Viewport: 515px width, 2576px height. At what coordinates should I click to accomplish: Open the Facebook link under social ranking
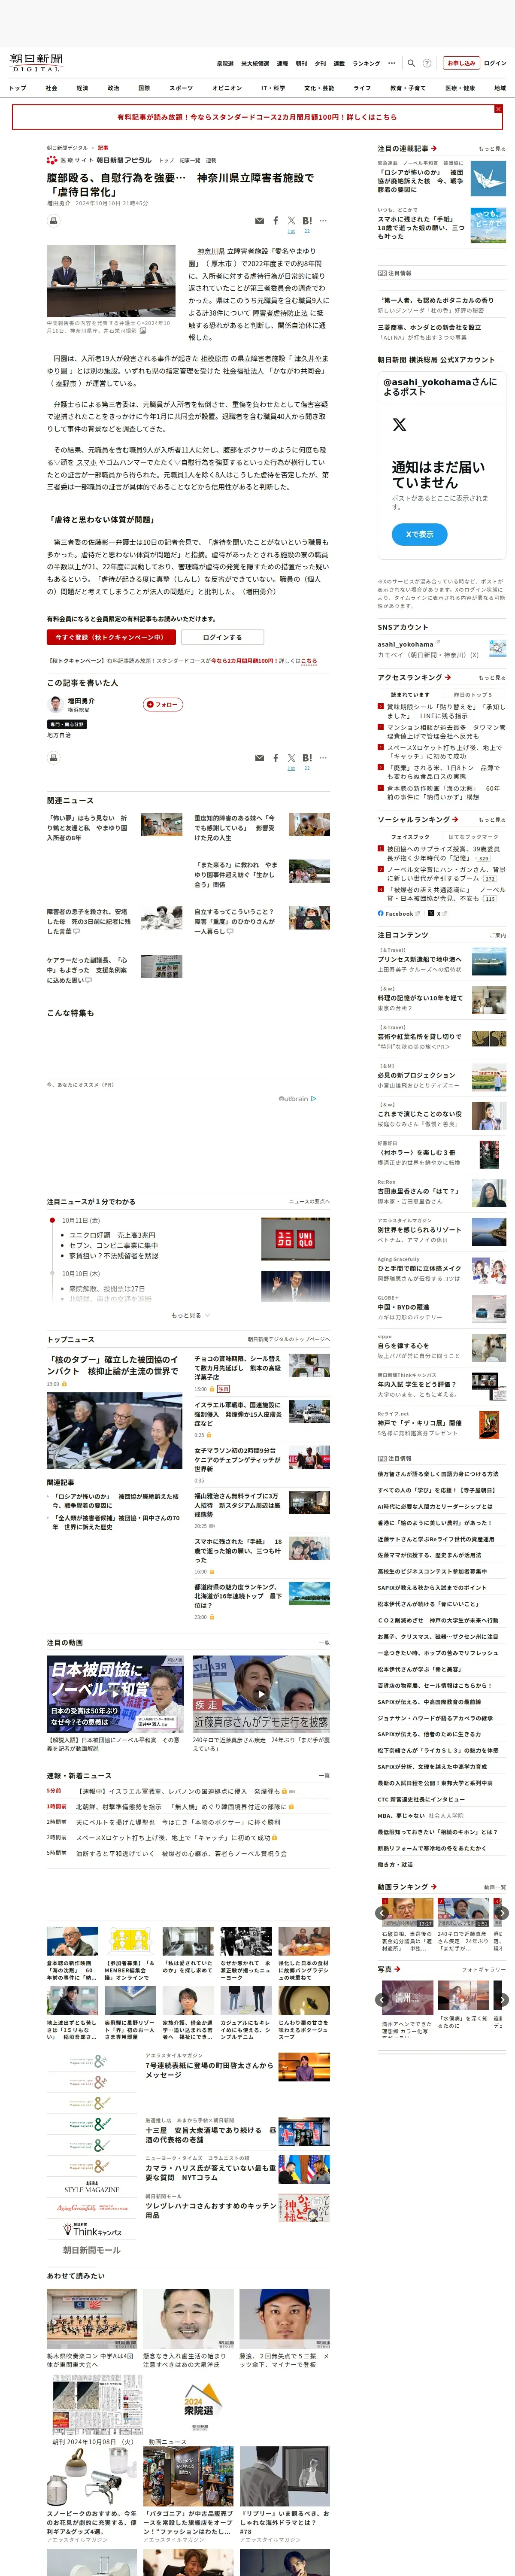399,913
